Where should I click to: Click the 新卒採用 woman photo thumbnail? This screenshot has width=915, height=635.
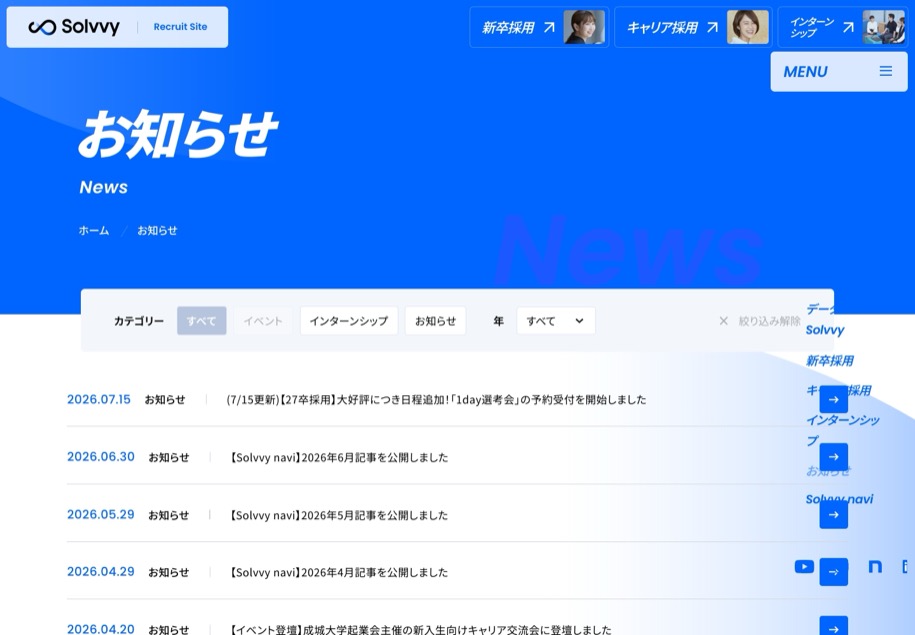tap(584, 27)
